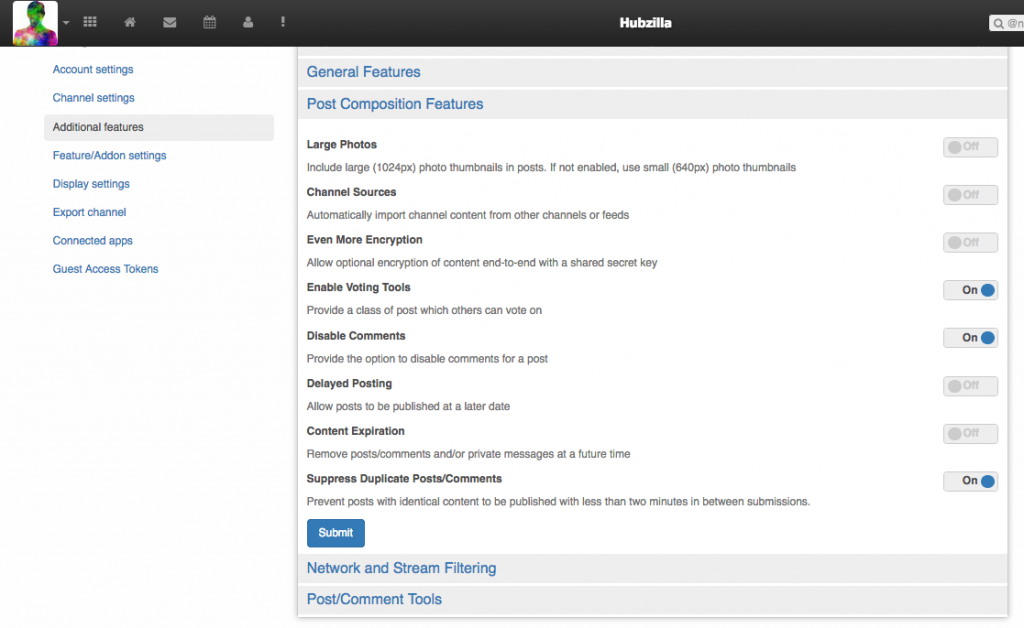Open the dropdown arrow beside avatar
Viewport: 1024px width, 628px height.
(66, 23)
